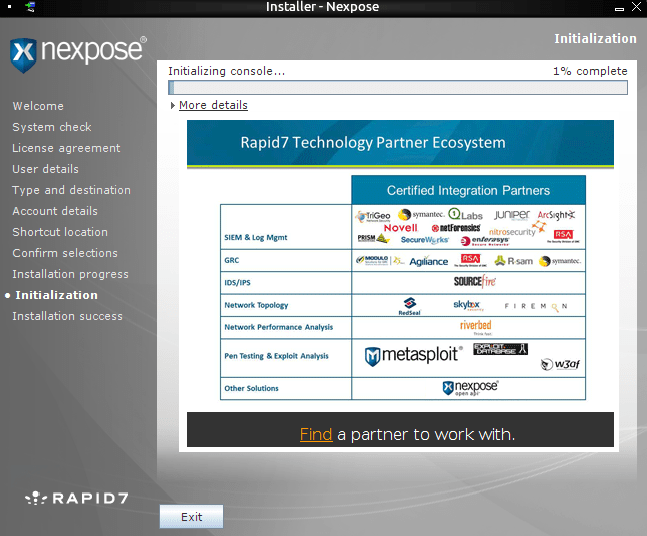Click the Agiliance logo
The image size is (647, 536).
(x=428, y=262)
